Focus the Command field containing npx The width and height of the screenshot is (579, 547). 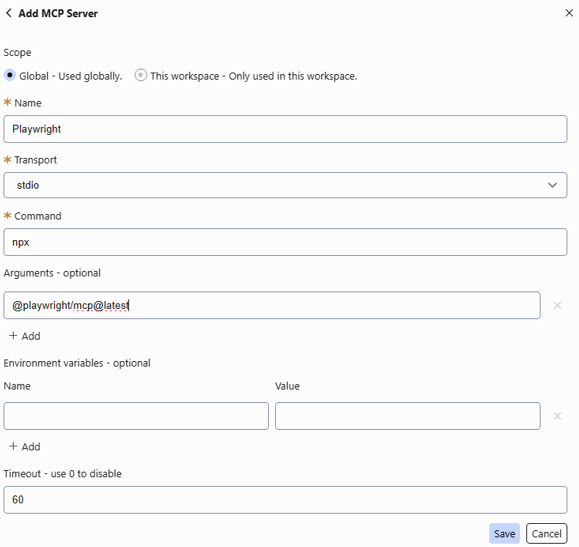(x=285, y=242)
